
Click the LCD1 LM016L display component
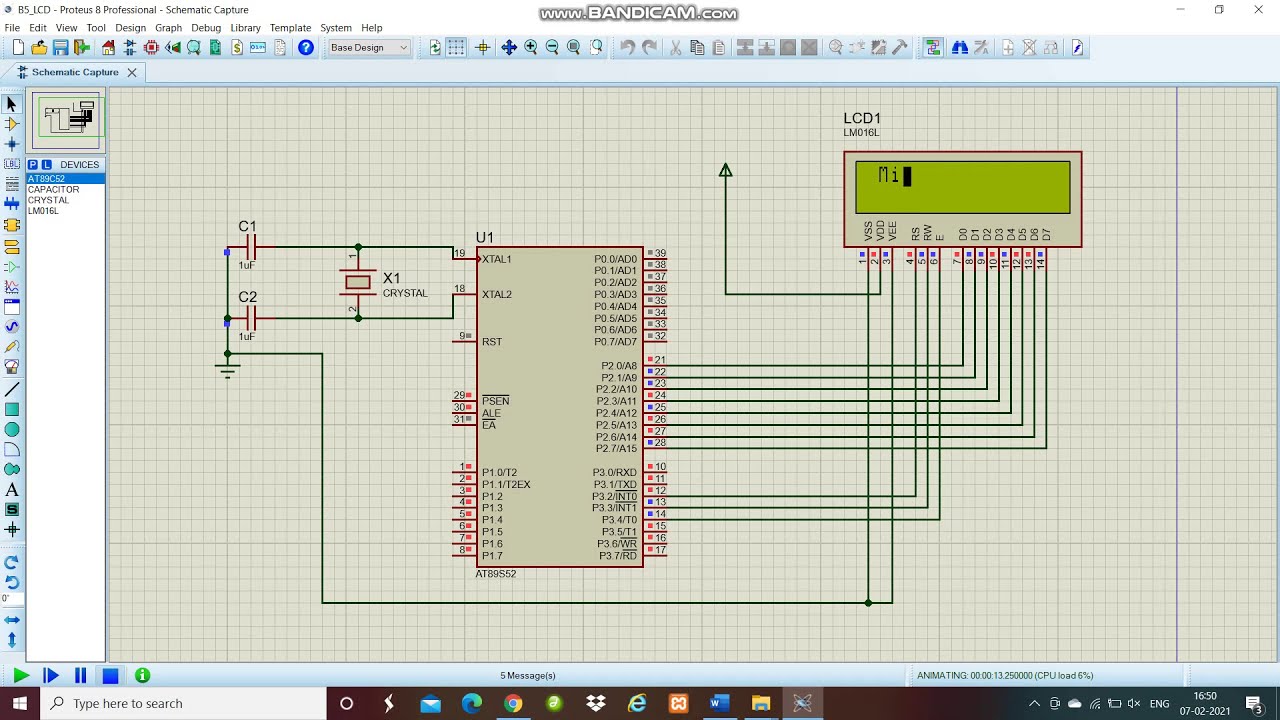[962, 199]
